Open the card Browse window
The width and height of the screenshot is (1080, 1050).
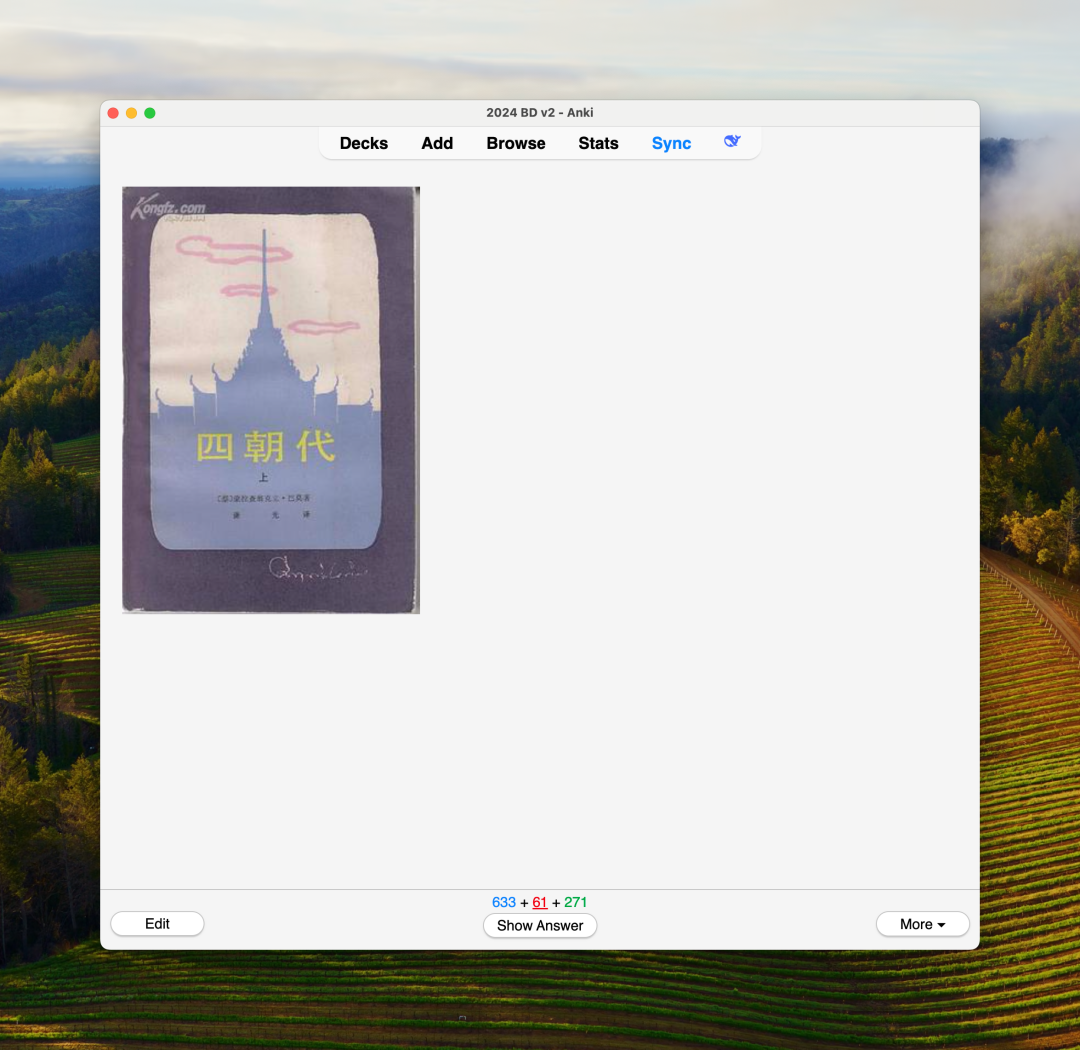[x=516, y=143]
